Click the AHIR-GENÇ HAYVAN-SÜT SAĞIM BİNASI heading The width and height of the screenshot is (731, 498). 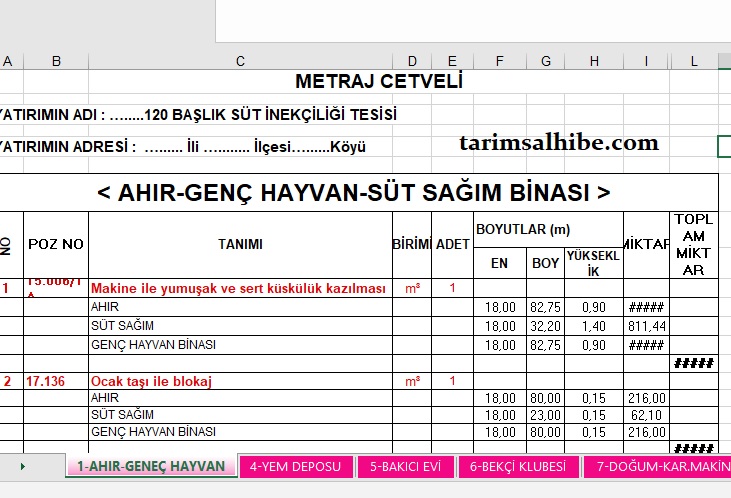click(354, 193)
